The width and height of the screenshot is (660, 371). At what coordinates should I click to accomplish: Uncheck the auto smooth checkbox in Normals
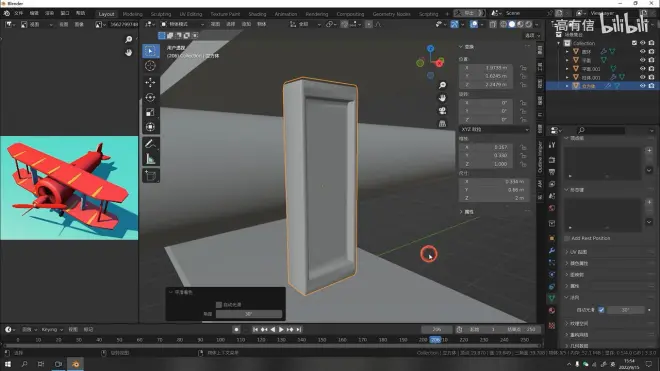coord(601,310)
